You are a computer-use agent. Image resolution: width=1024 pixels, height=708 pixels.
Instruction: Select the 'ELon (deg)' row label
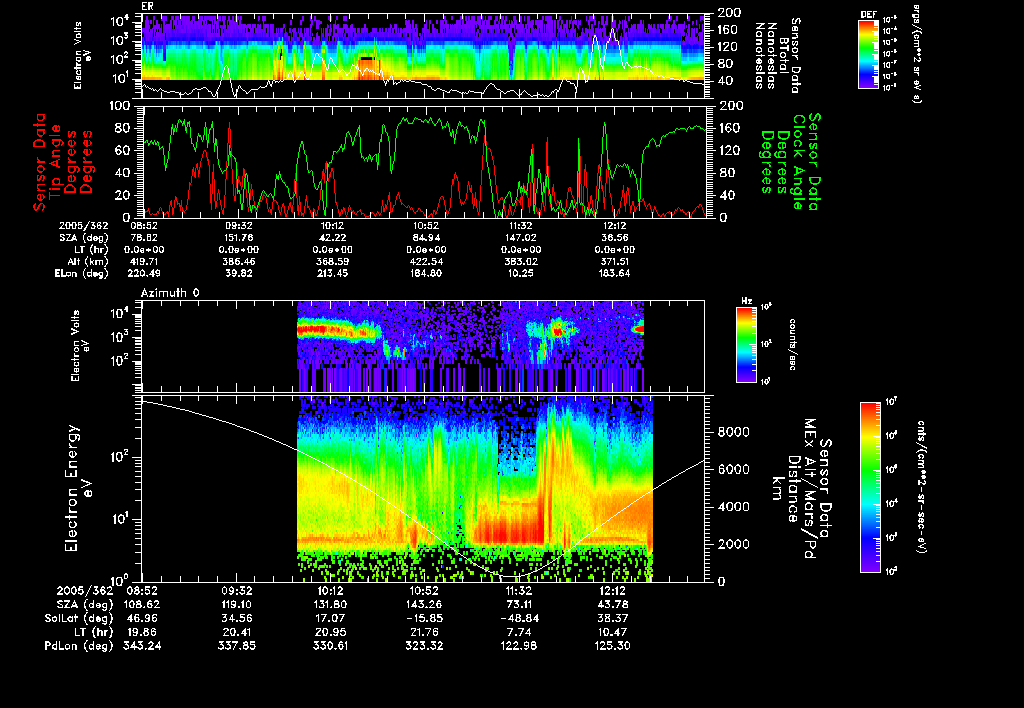click(82, 273)
